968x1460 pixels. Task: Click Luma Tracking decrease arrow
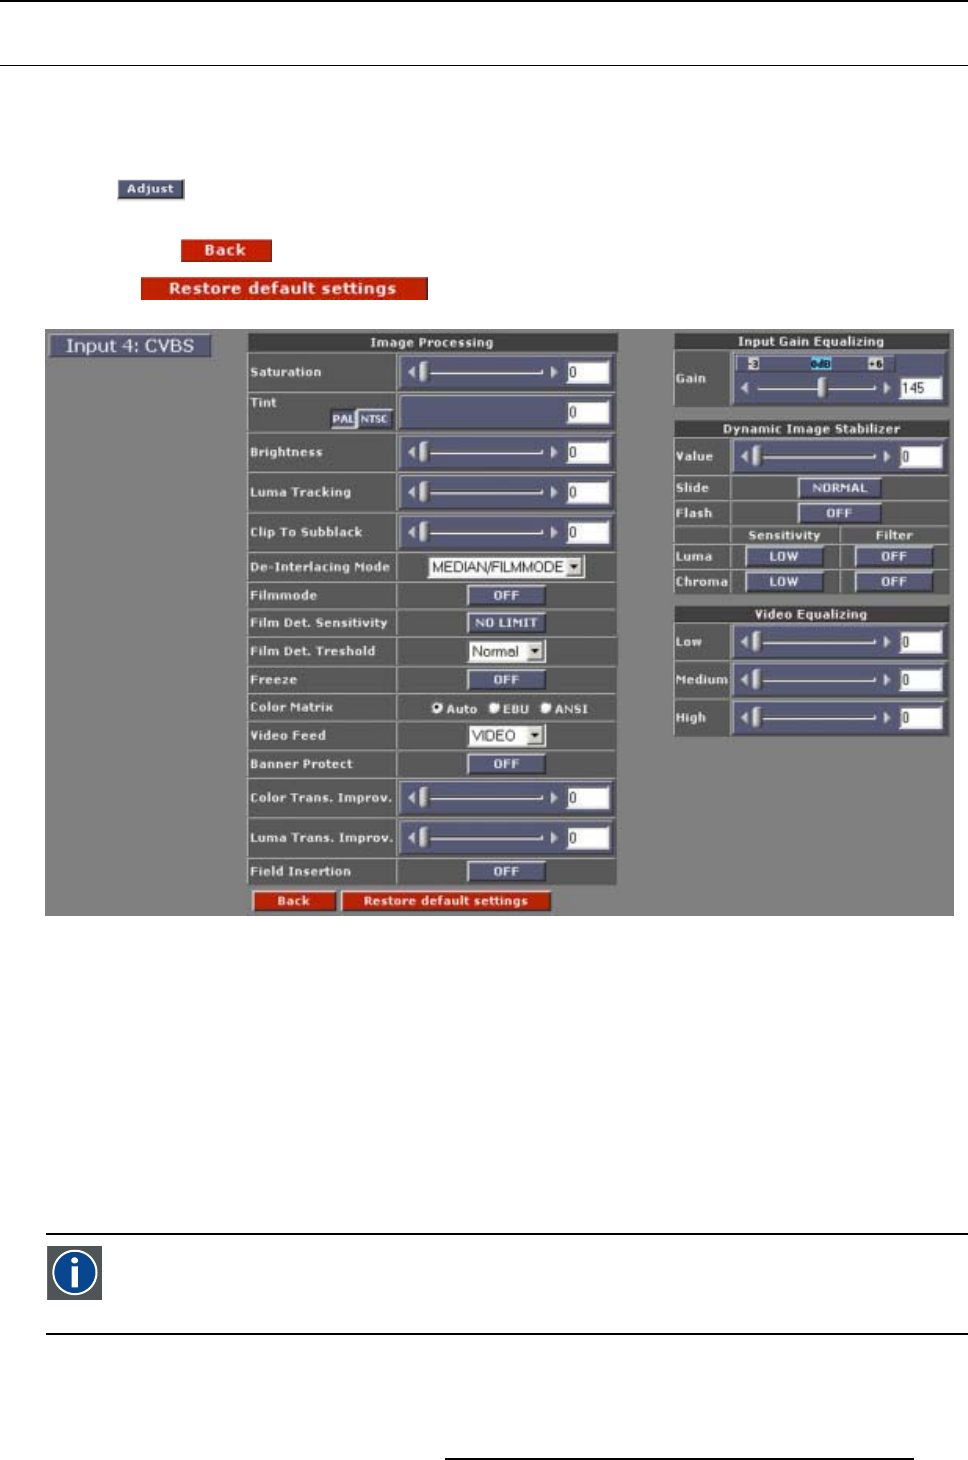[411, 492]
